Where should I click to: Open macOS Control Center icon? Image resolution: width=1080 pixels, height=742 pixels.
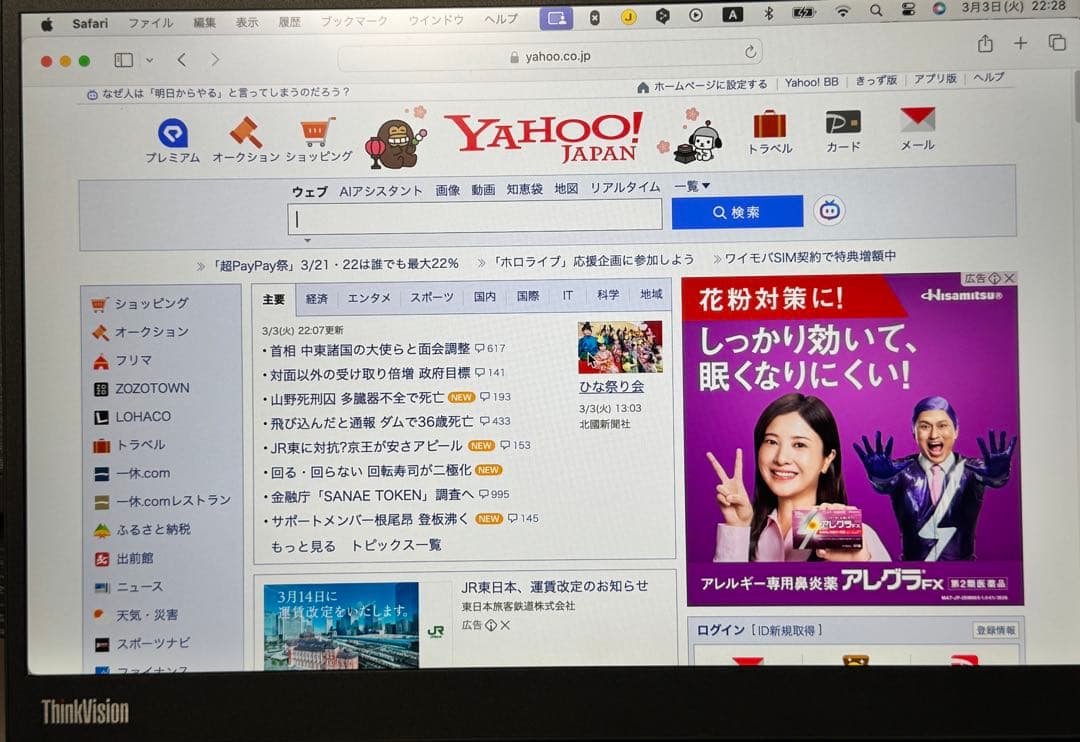pos(908,10)
